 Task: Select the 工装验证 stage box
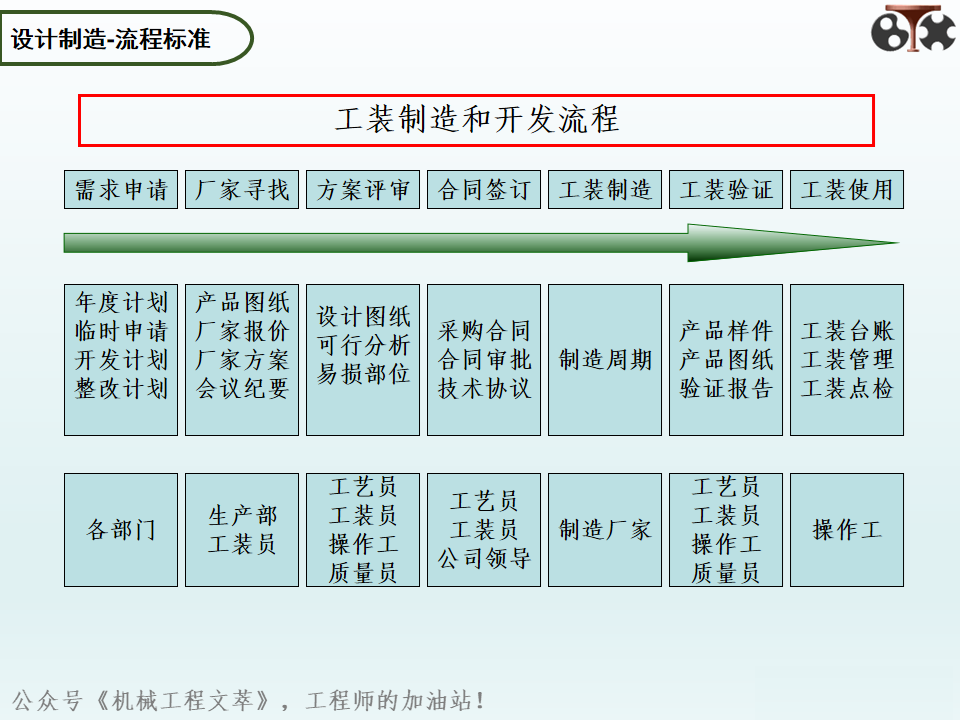(726, 190)
